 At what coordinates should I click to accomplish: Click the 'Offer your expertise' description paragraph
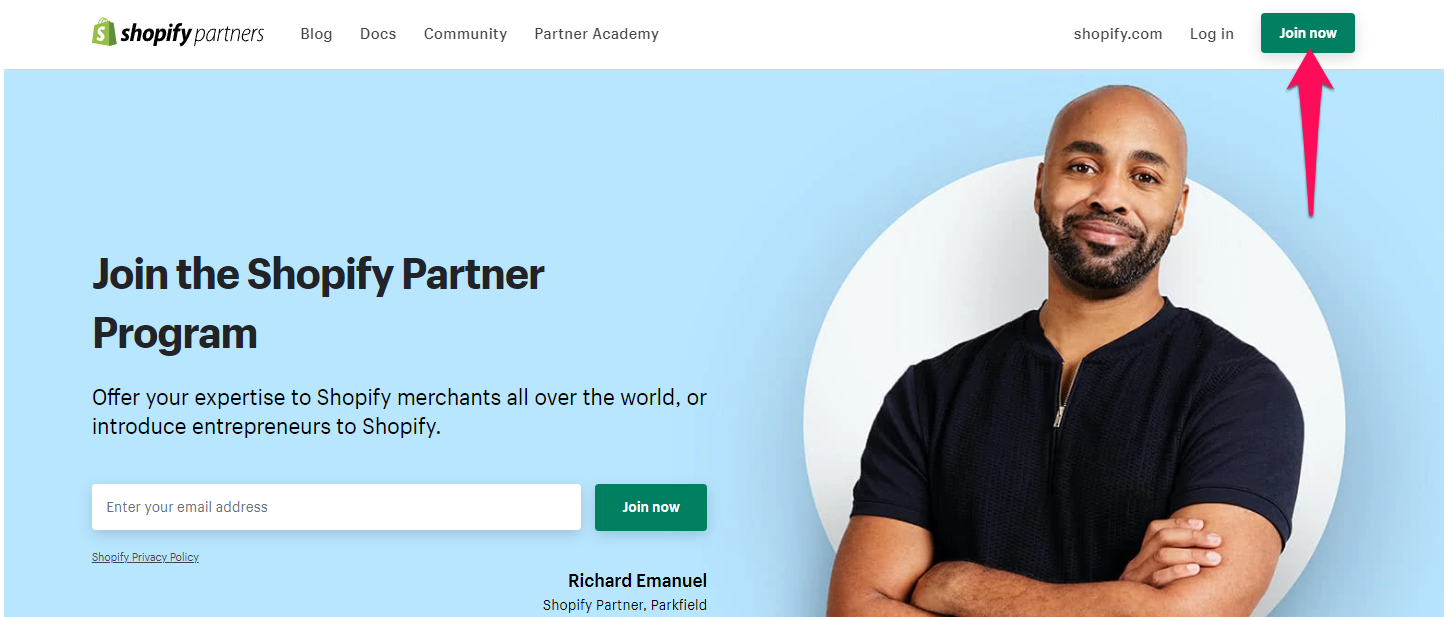coord(399,411)
